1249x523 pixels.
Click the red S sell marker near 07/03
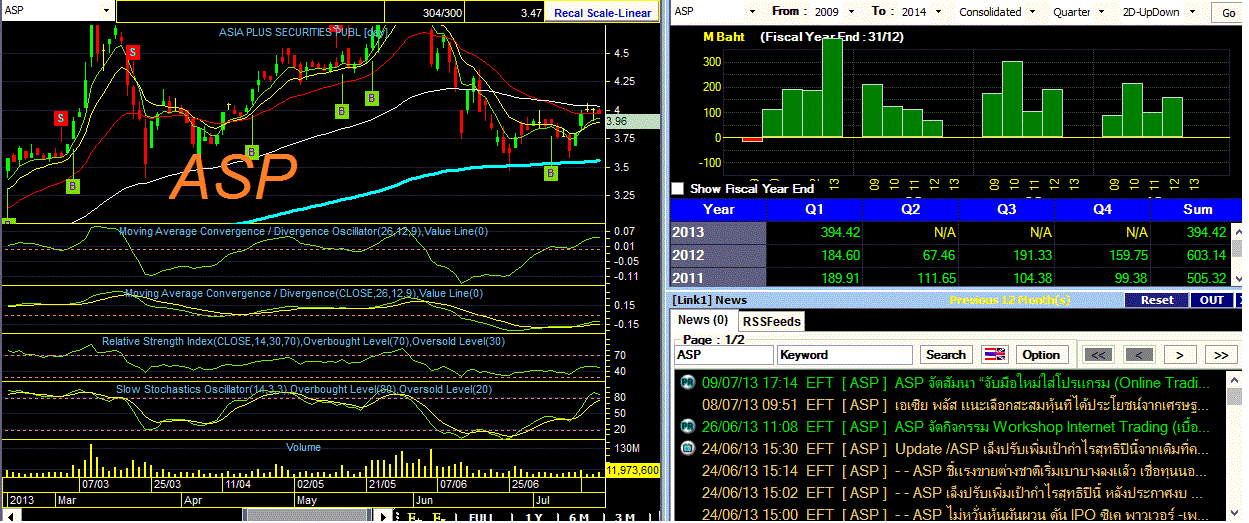coord(60,118)
